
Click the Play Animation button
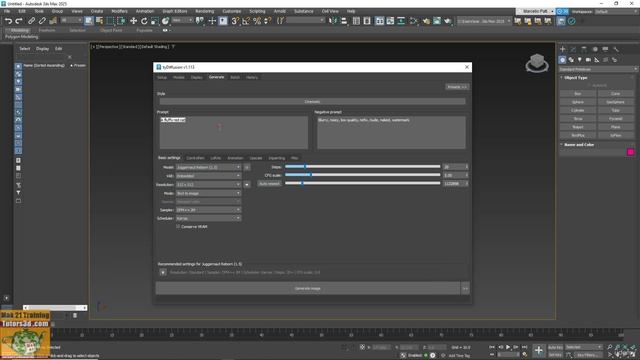(508, 347)
